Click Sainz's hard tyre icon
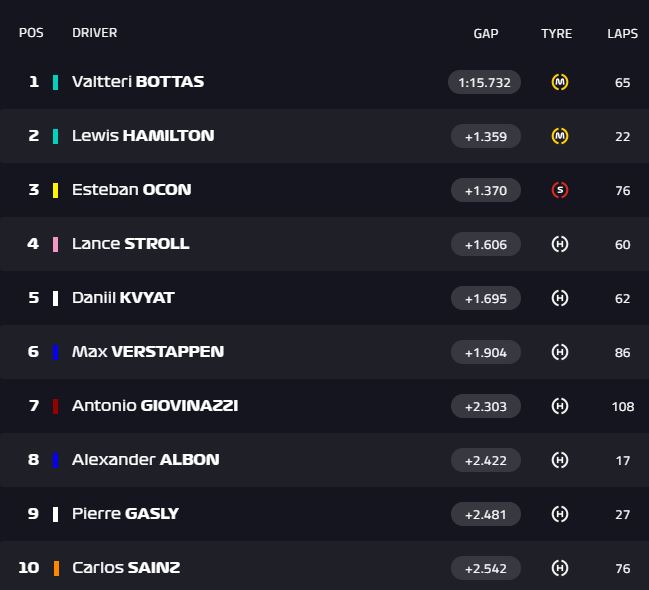649x590 pixels. pyautogui.click(x=560, y=568)
